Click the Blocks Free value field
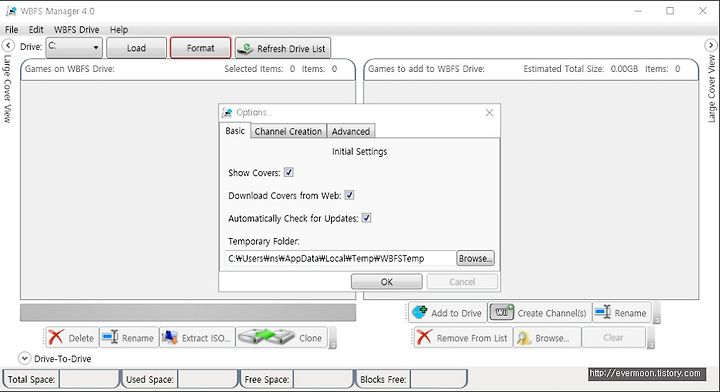This screenshot has width=720, height=392. pos(439,379)
